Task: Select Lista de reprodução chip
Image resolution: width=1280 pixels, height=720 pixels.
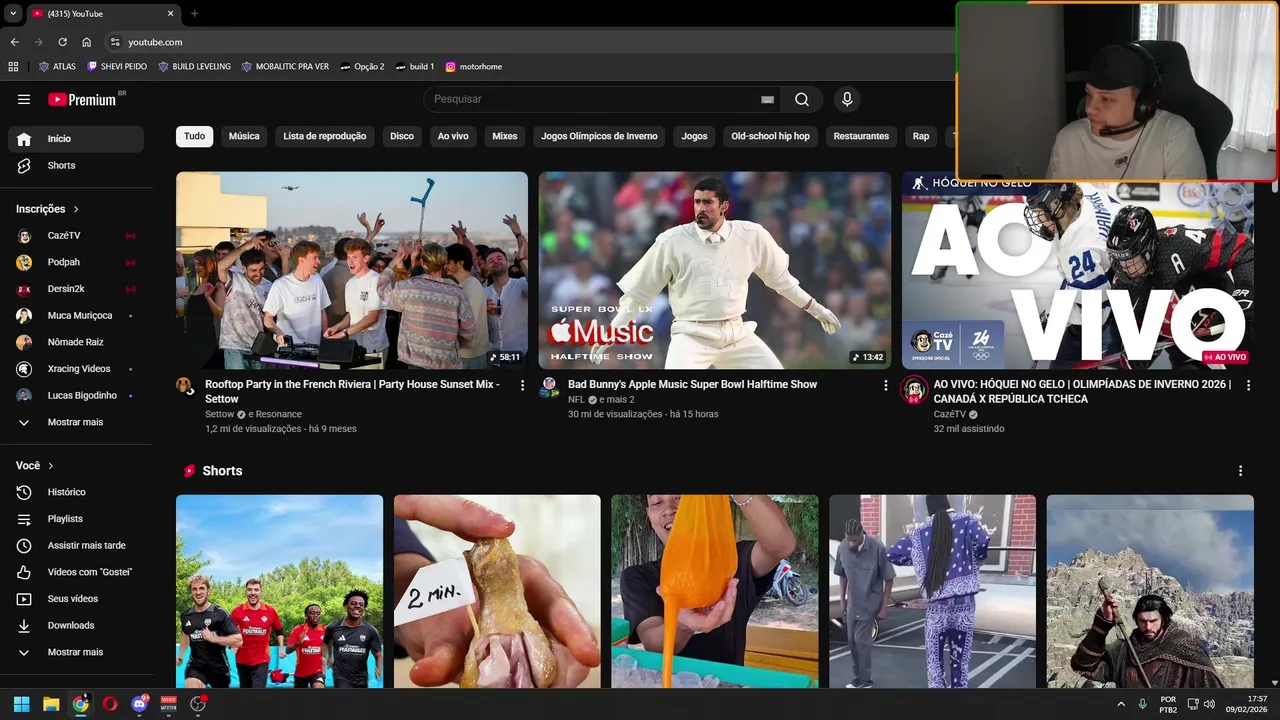Action: pyautogui.click(x=324, y=136)
